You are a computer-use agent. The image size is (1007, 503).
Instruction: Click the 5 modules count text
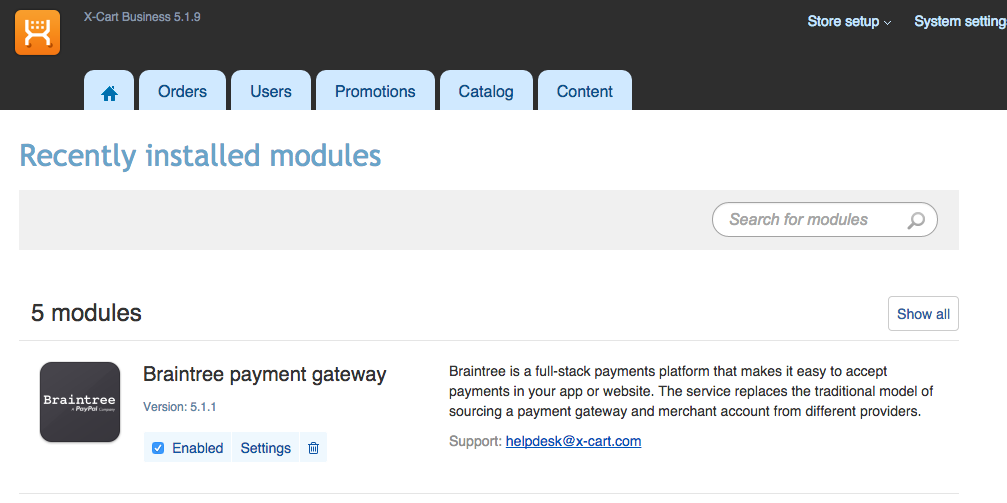pos(86,313)
